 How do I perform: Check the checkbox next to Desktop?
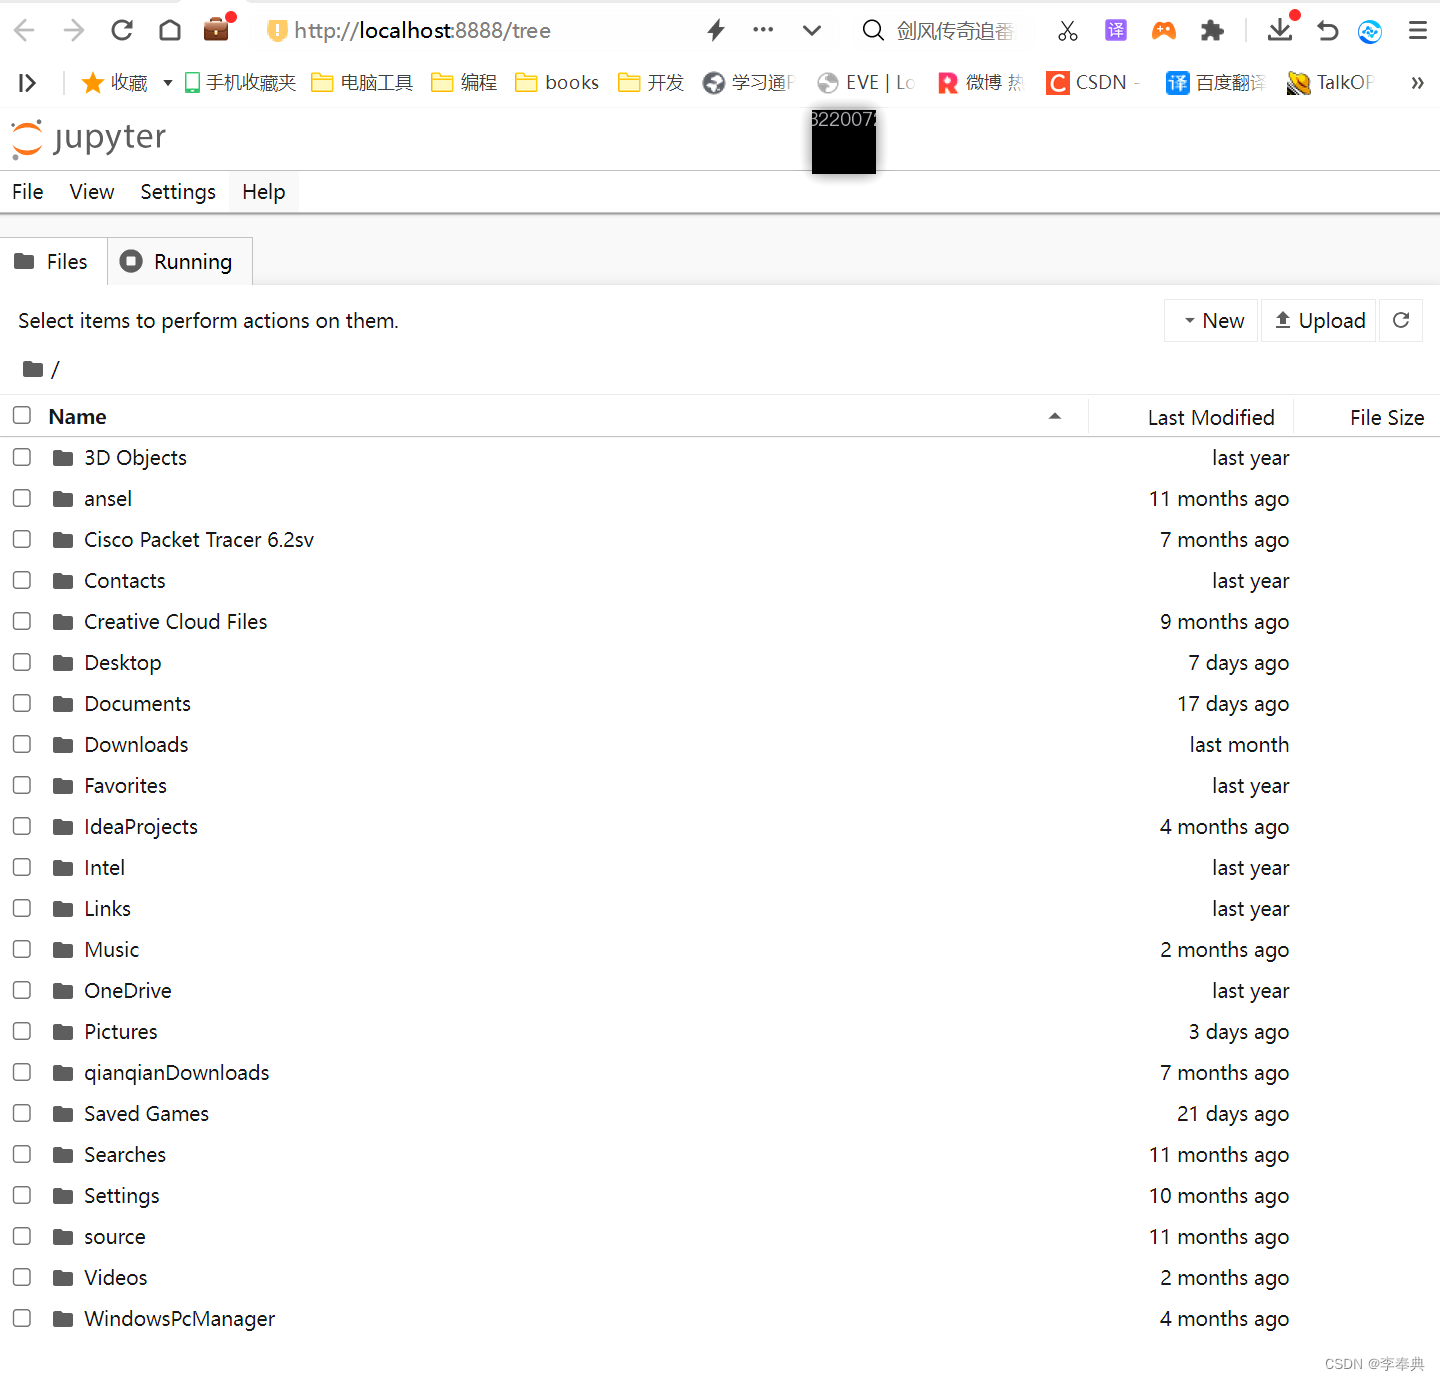[21, 662]
